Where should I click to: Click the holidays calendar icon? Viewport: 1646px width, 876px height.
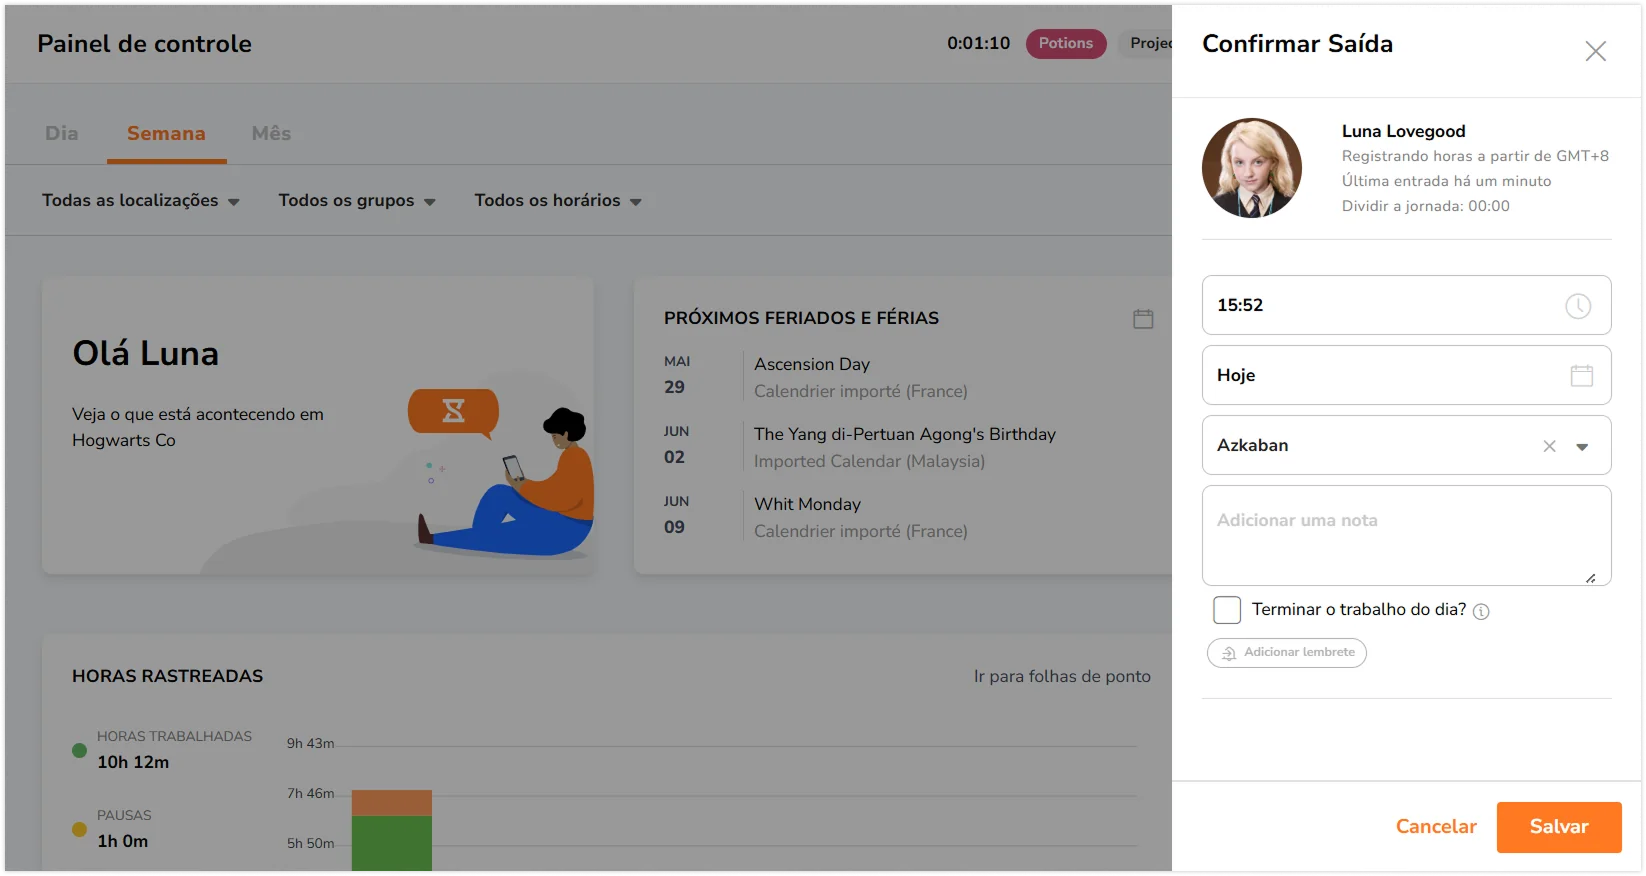pyautogui.click(x=1143, y=319)
